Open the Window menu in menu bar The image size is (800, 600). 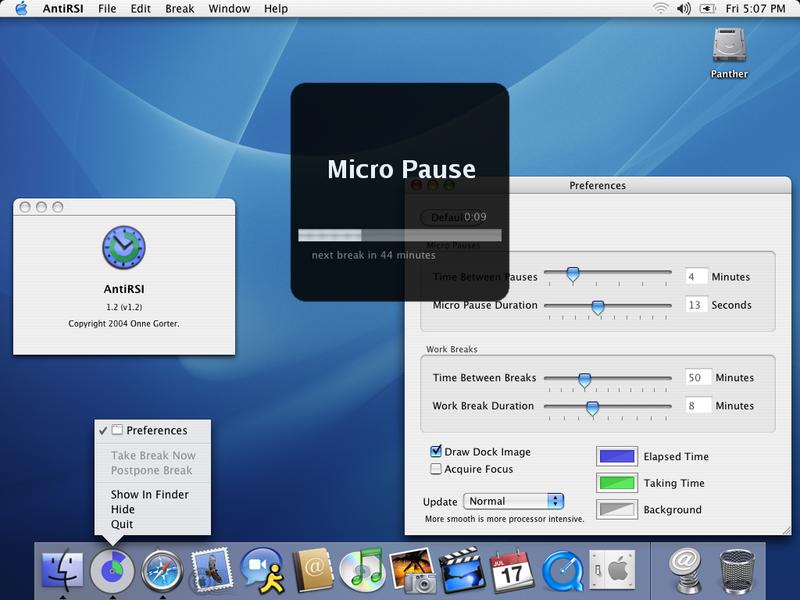(229, 9)
